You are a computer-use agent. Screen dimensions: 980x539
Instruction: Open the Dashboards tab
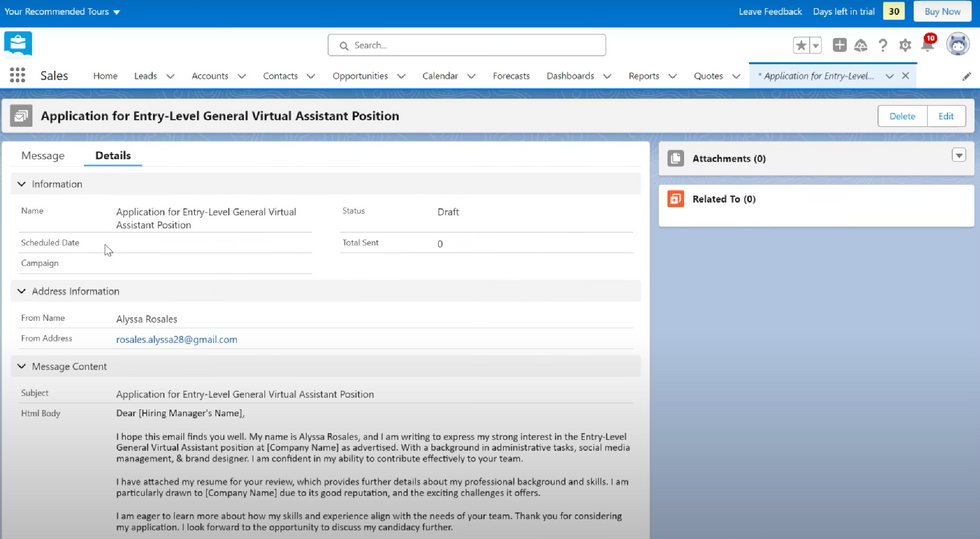coord(570,76)
